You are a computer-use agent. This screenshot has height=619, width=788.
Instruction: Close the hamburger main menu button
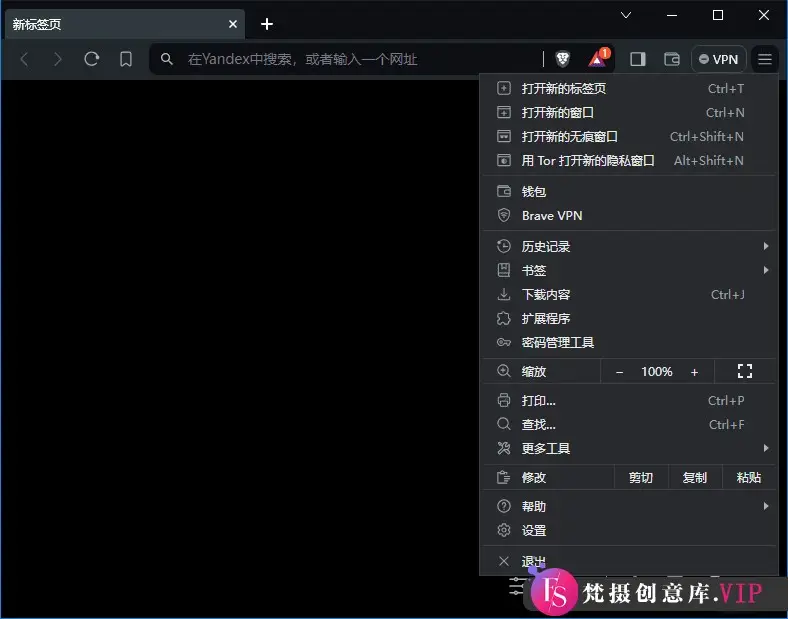coord(765,59)
